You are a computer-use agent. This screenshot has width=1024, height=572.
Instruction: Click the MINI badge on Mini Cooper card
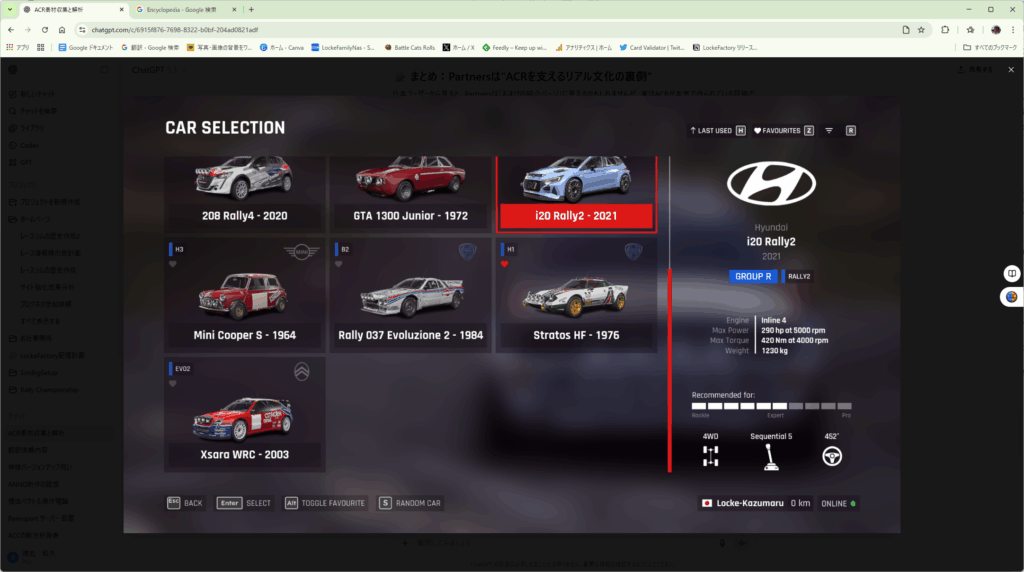(x=300, y=250)
